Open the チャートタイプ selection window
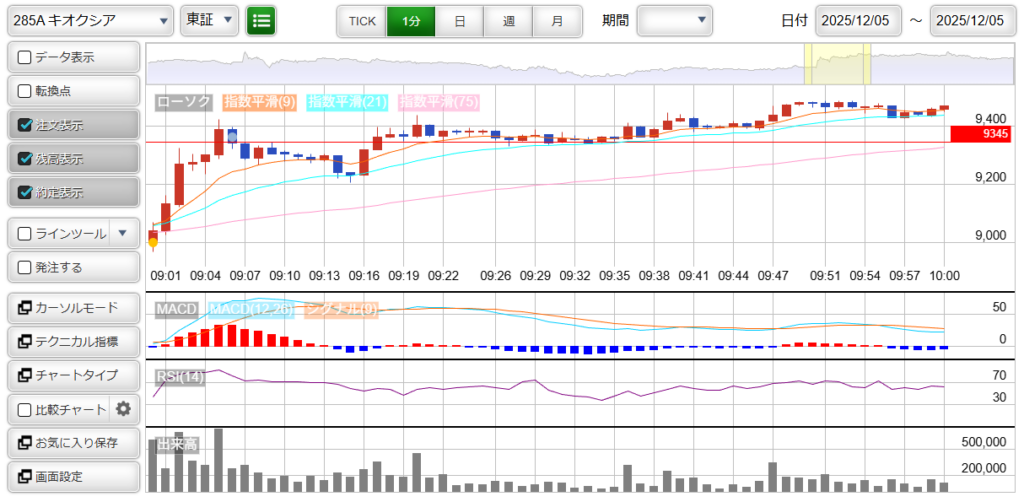Image resolution: width=1024 pixels, height=502 pixels. 72,375
